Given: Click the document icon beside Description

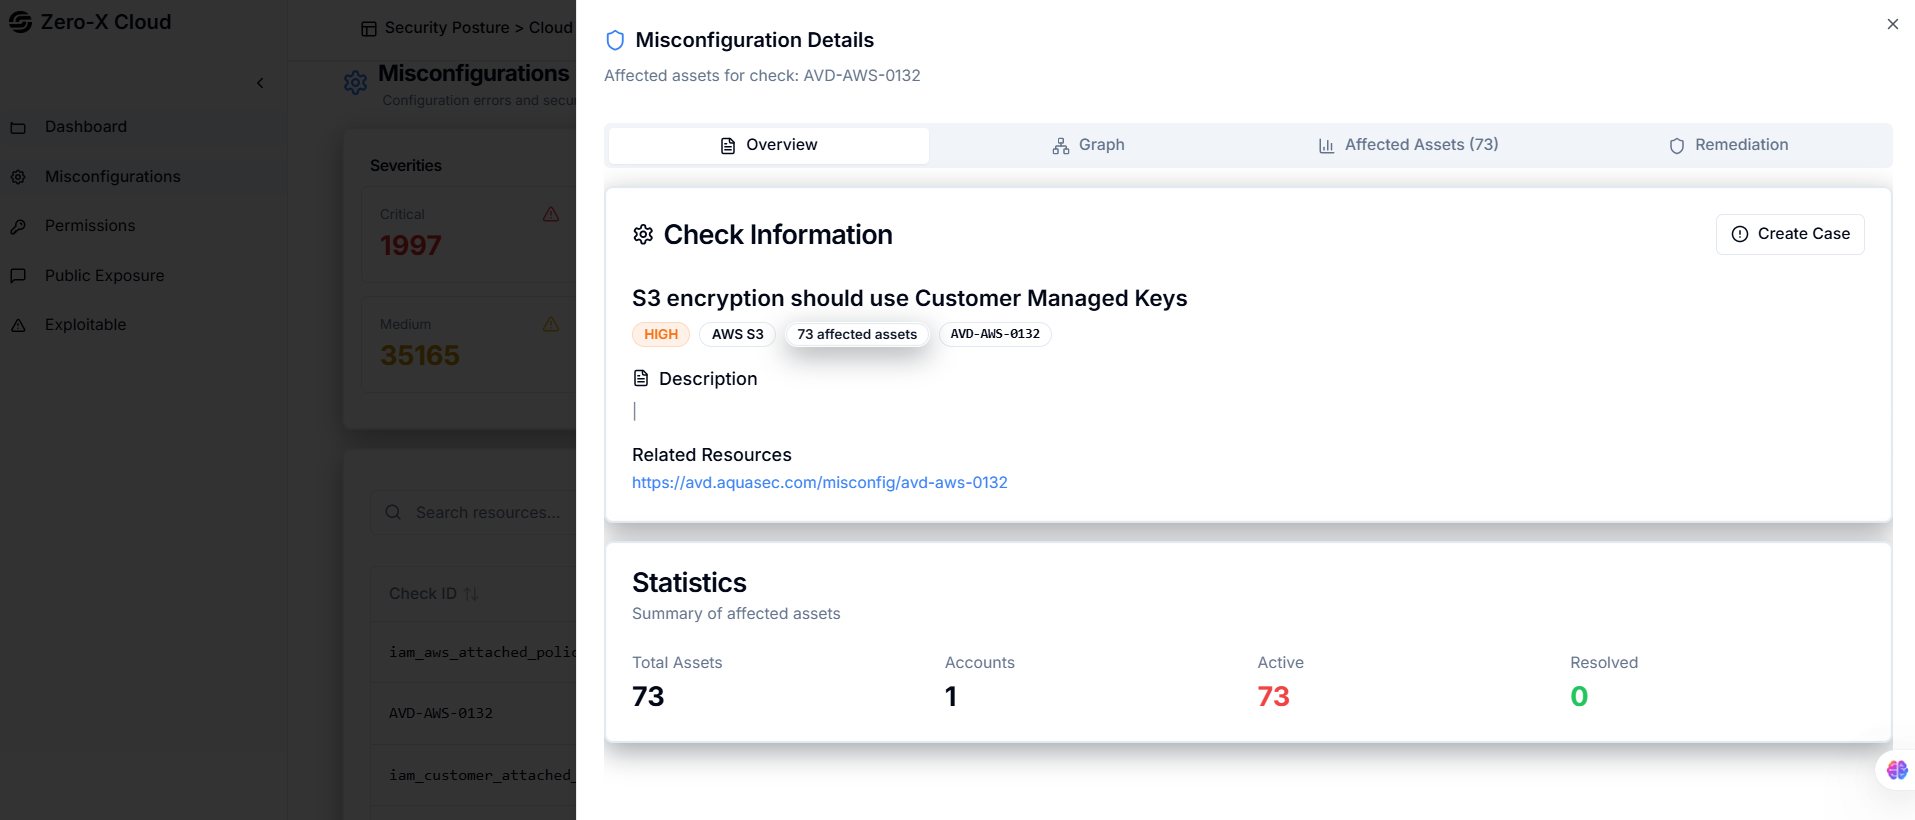Looking at the screenshot, I should click(641, 378).
